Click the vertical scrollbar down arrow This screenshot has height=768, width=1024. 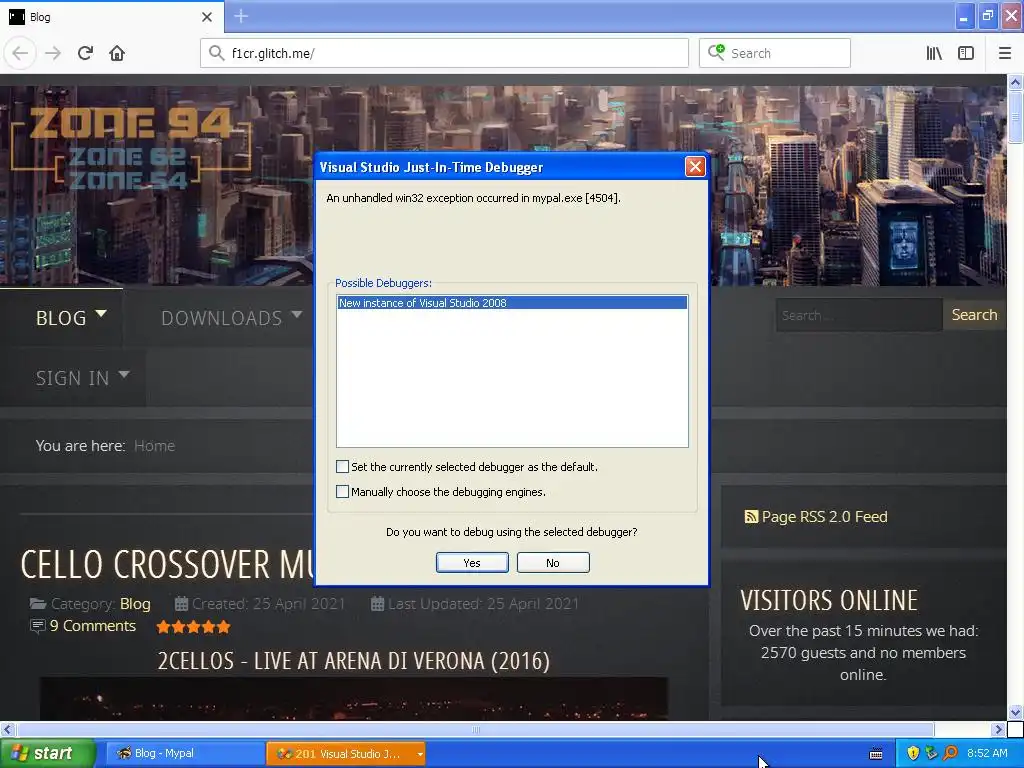point(1015,712)
